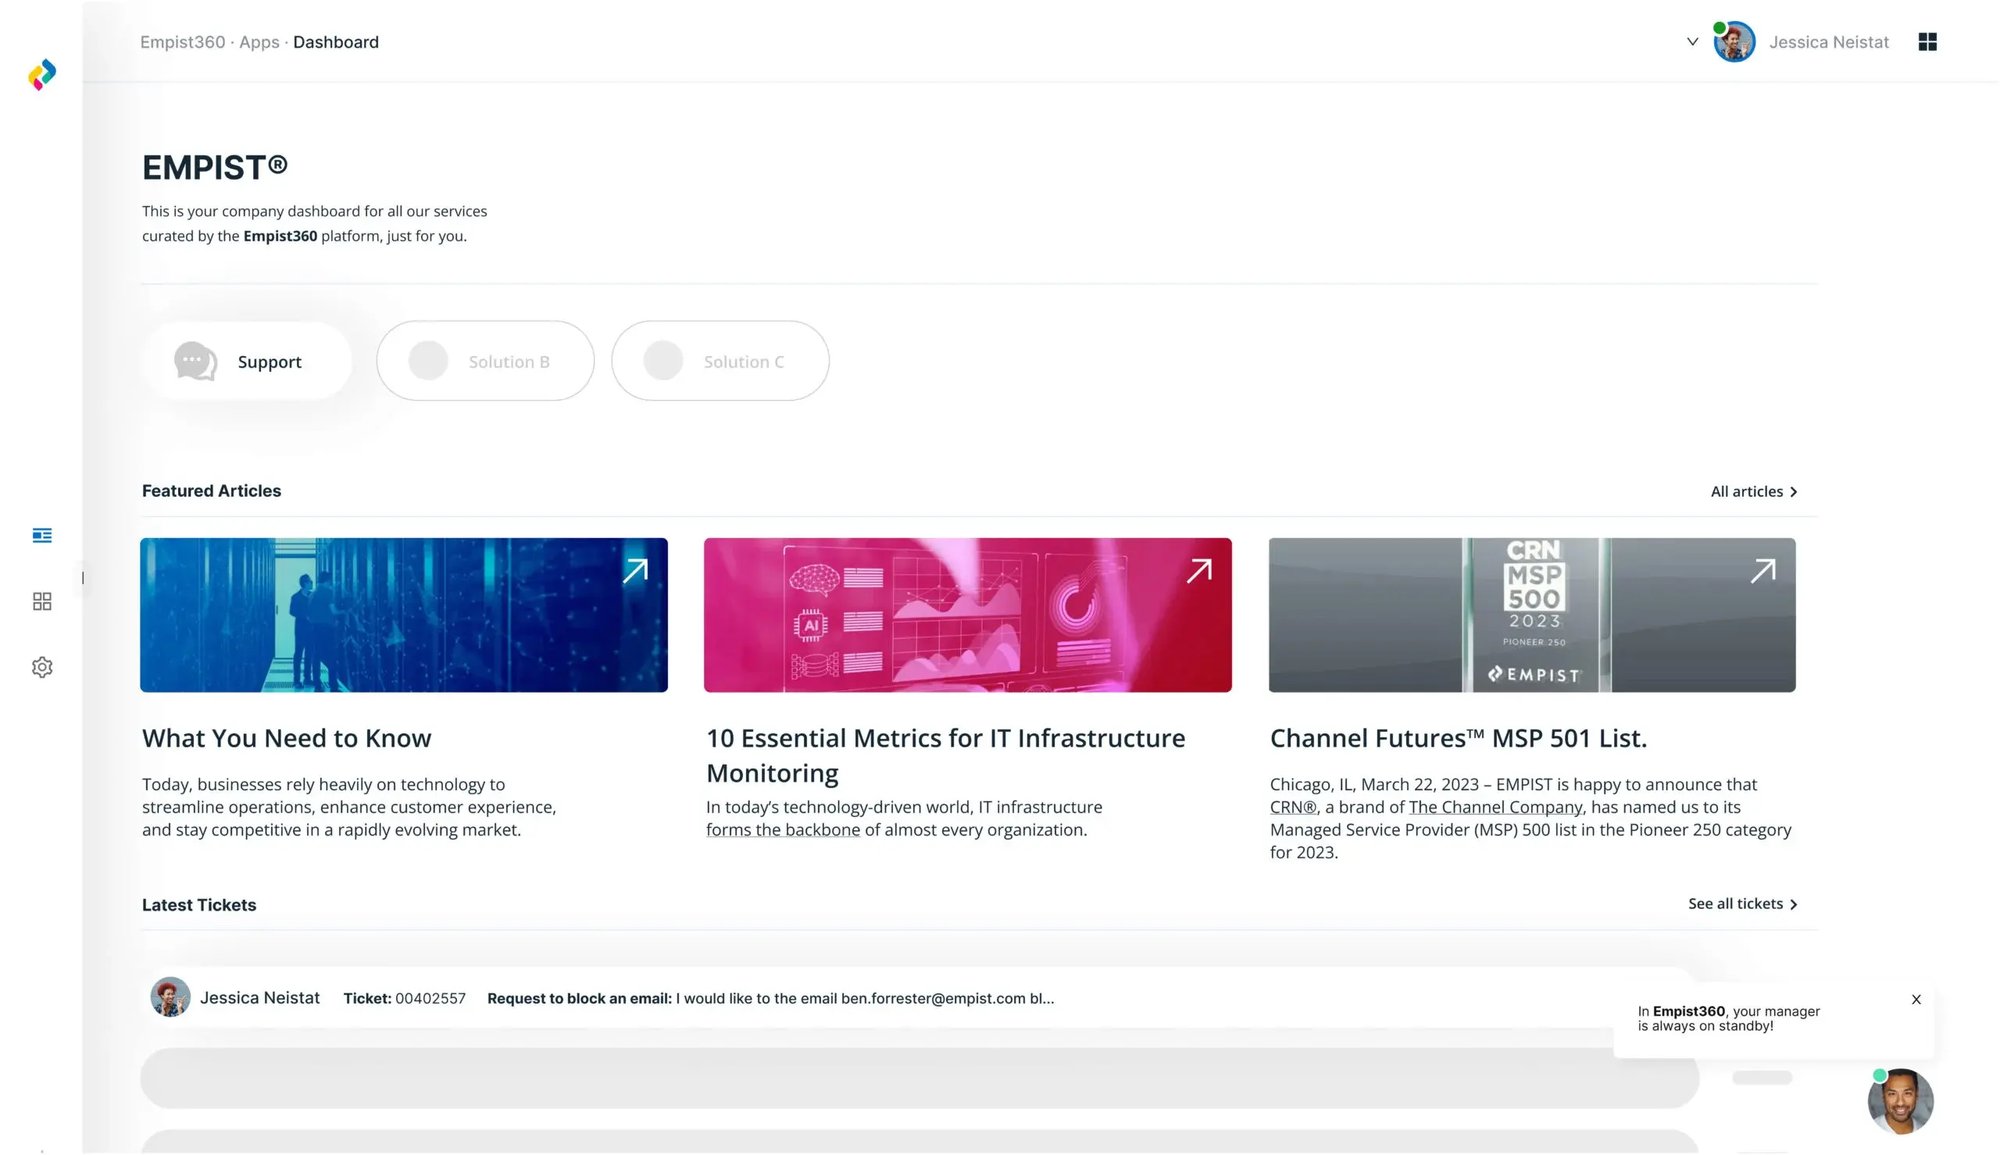Viewport: 2000px width, 1155px height.
Task: Select the Support solution pill
Action: click(247, 361)
